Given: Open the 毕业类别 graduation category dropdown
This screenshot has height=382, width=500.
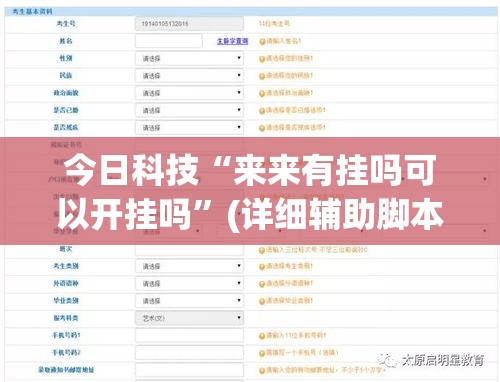Looking at the screenshot, I should click(189, 301).
